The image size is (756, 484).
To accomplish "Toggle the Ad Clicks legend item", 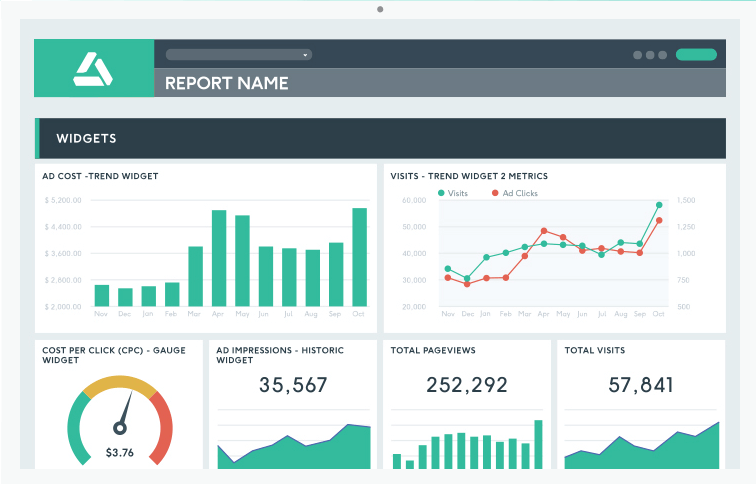I will coord(514,193).
